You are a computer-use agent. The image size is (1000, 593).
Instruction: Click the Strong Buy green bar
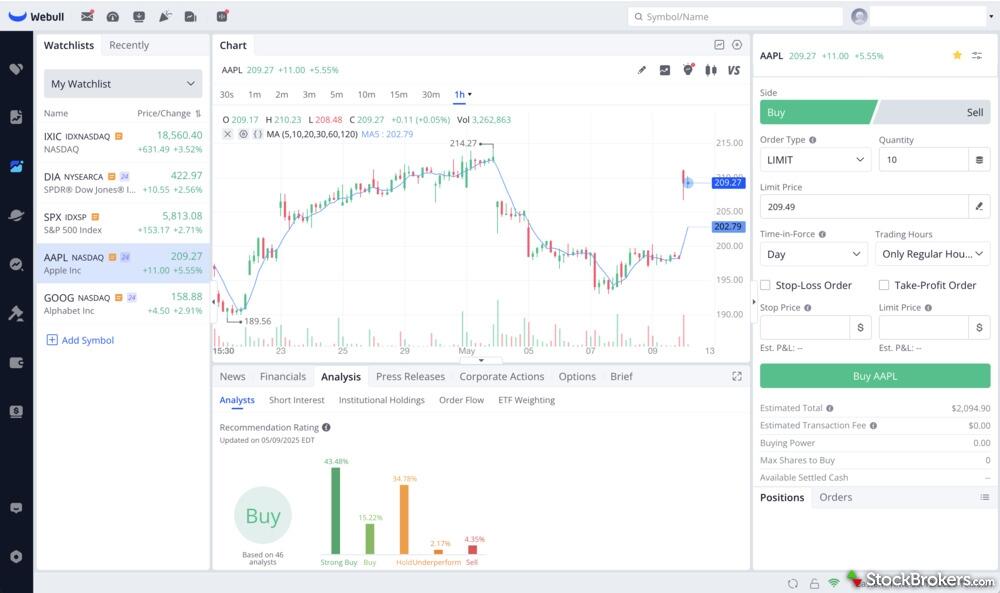336,510
